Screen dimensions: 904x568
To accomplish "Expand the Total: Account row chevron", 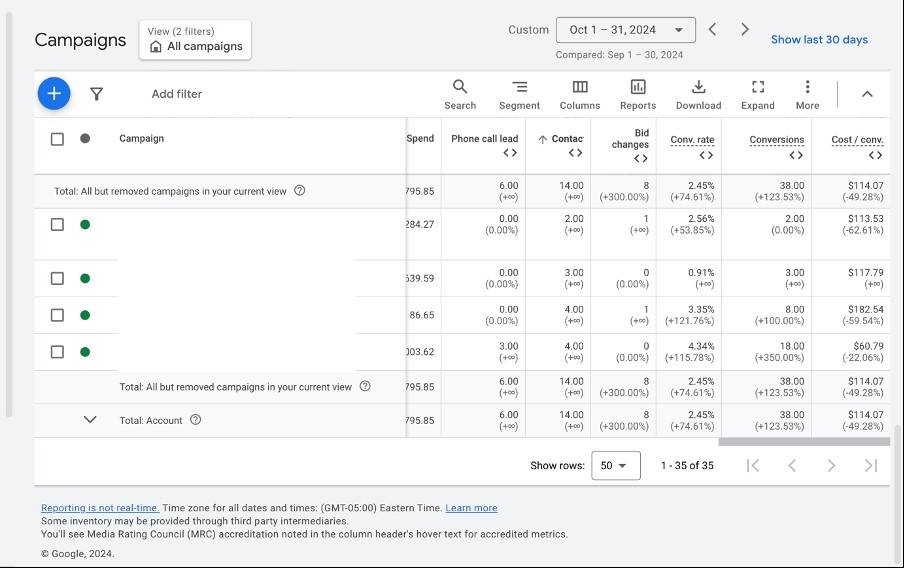I will [x=90, y=420].
